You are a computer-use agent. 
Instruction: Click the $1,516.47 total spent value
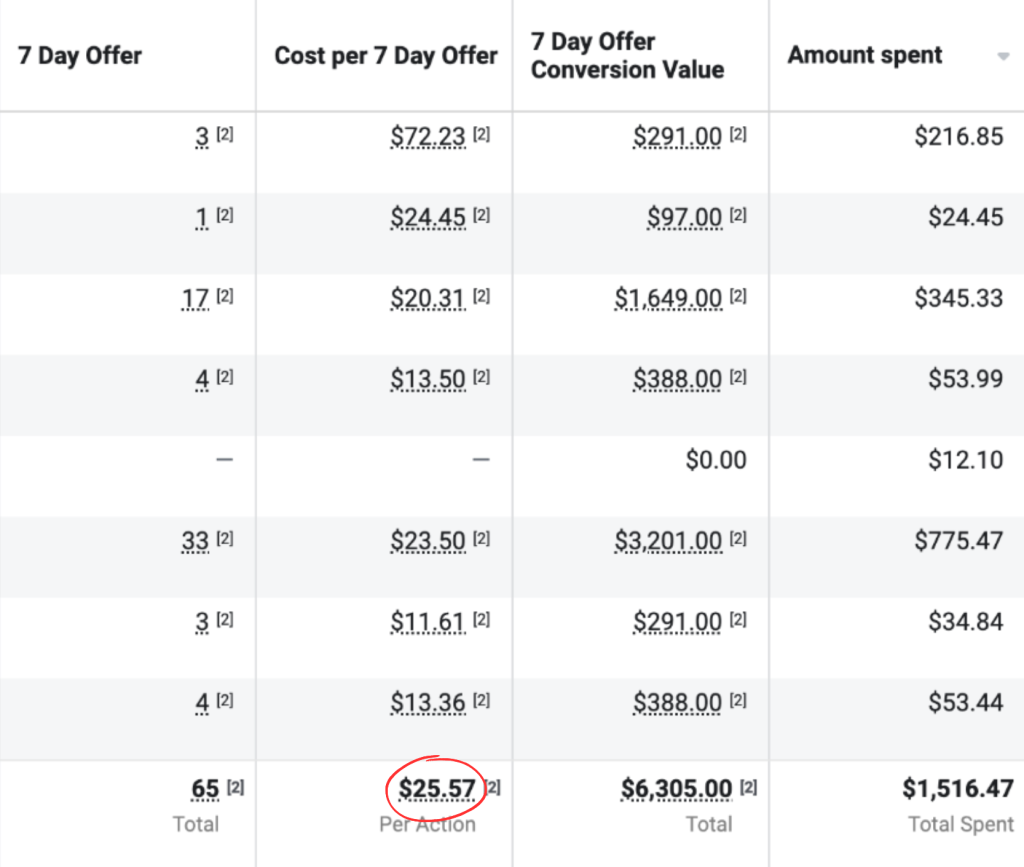(x=957, y=789)
